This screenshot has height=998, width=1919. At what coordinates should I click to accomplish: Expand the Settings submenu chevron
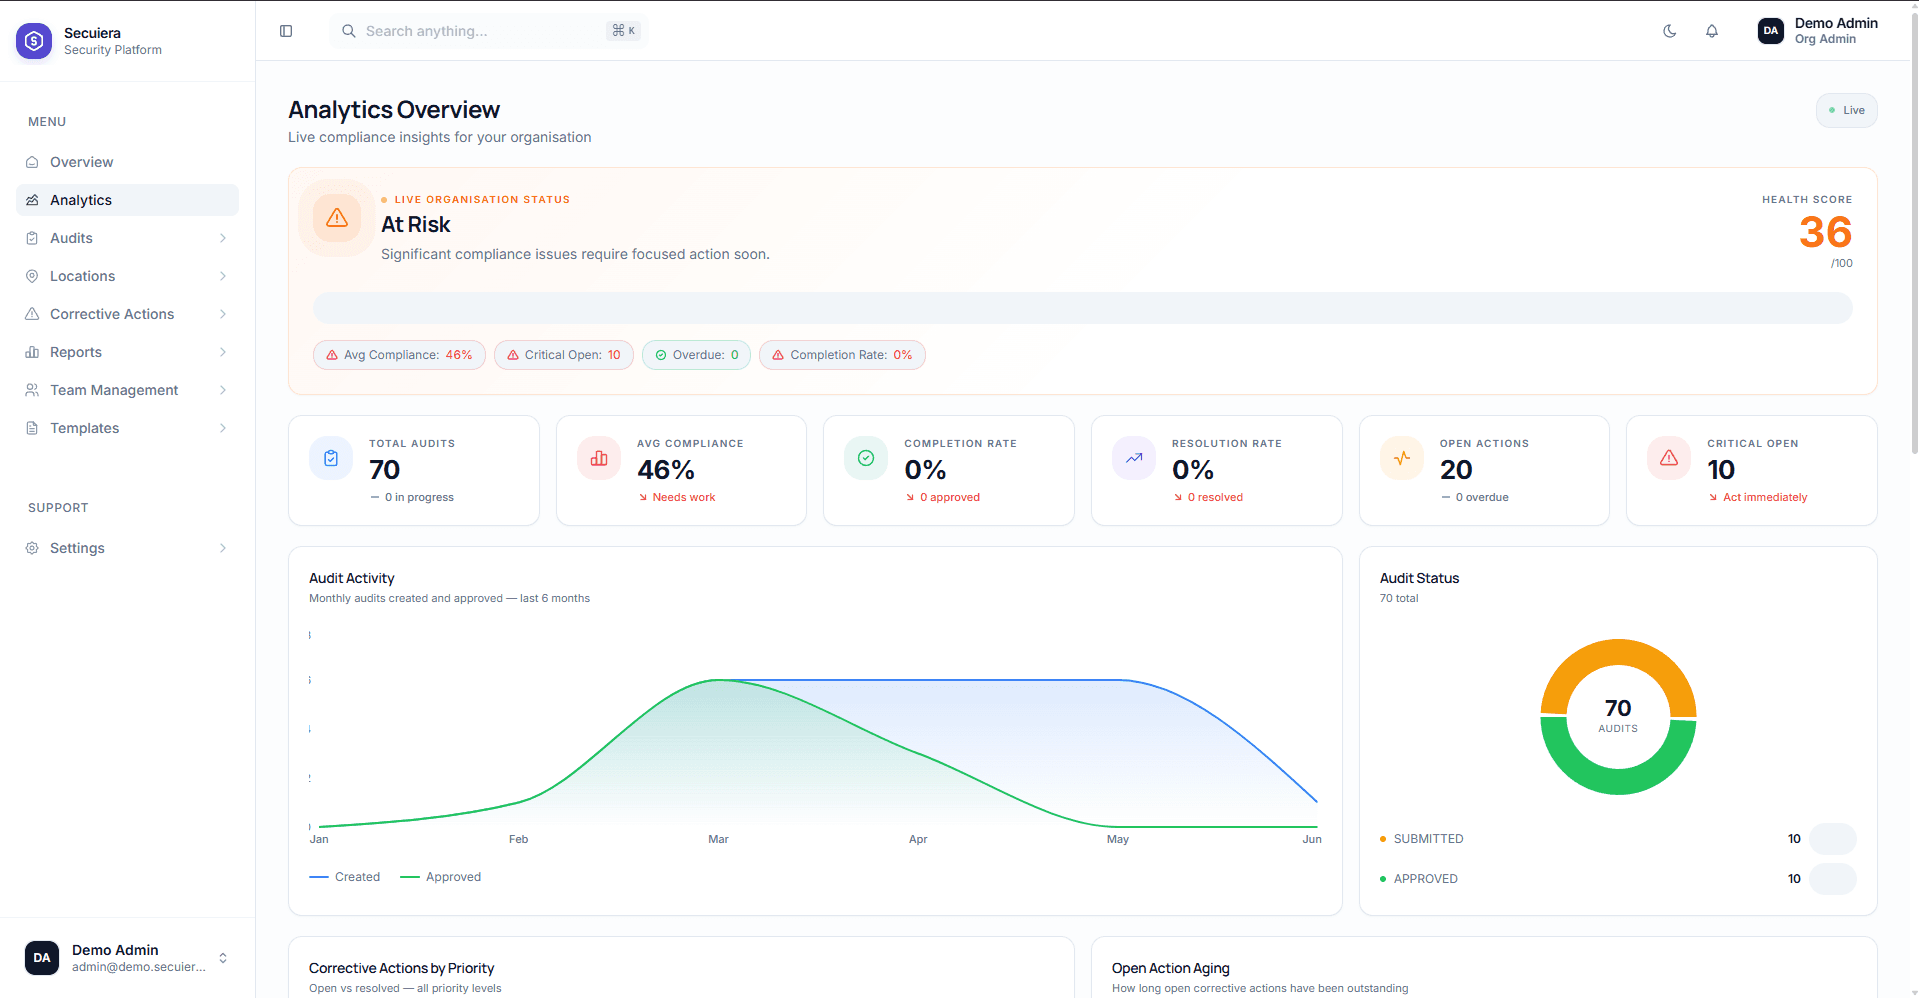tap(223, 548)
